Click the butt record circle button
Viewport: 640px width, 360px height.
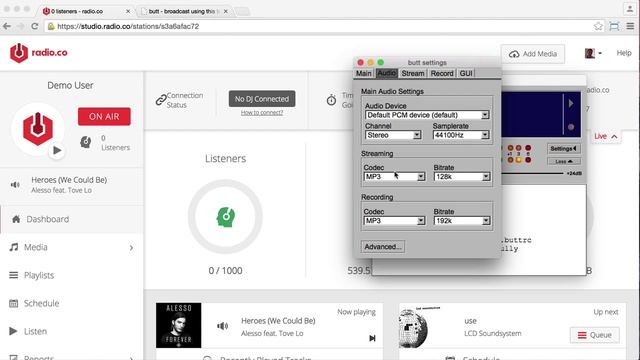[x=571, y=127]
